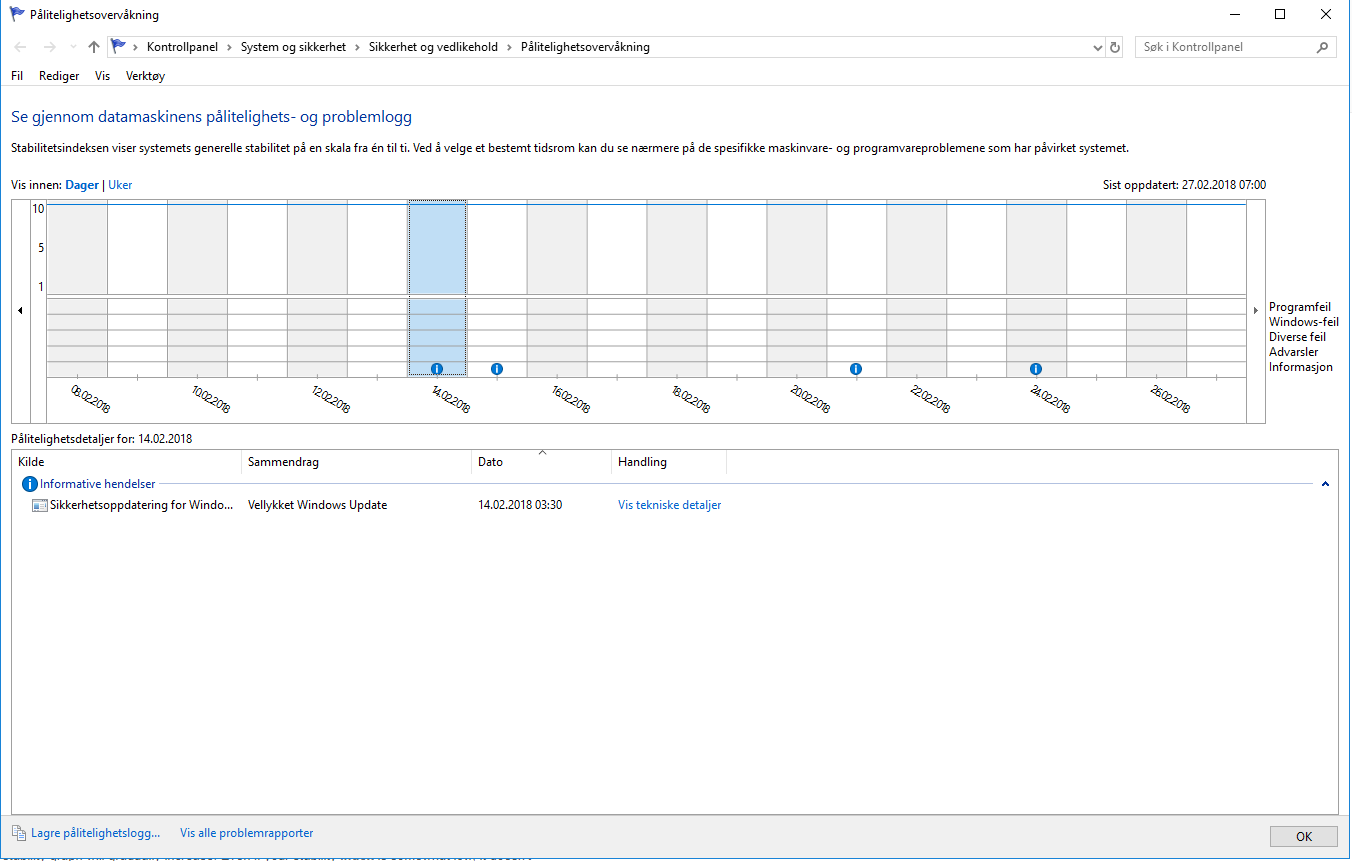Open the Vis menu
This screenshot has width=1352, height=861.
coord(102,76)
